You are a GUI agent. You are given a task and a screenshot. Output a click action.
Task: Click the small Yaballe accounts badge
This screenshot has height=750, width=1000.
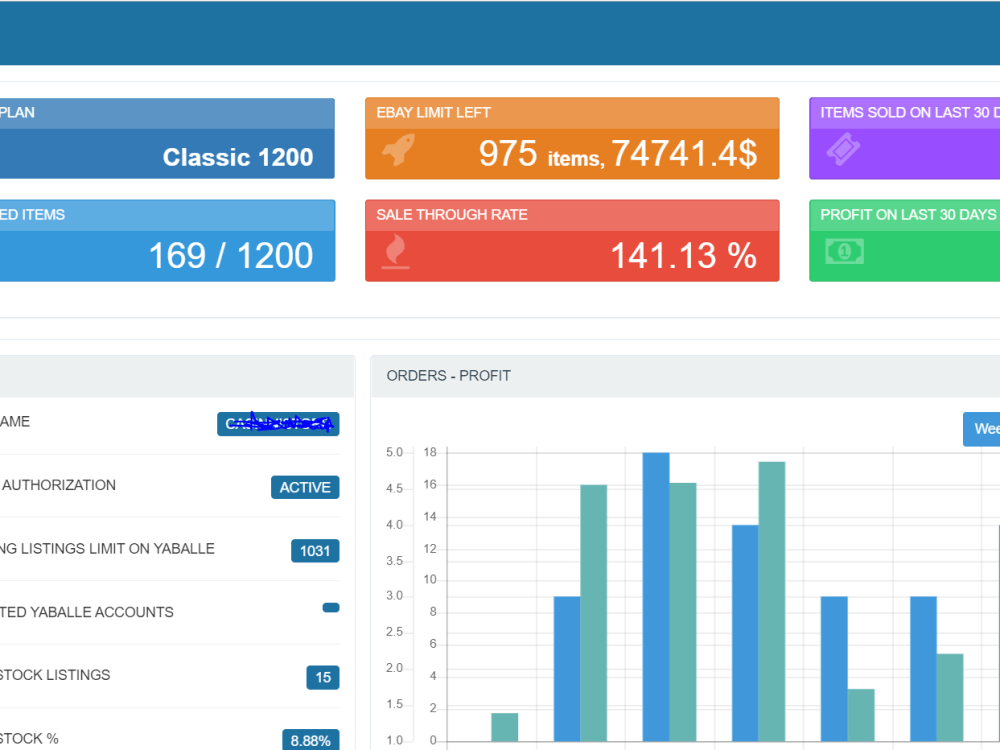click(331, 608)
